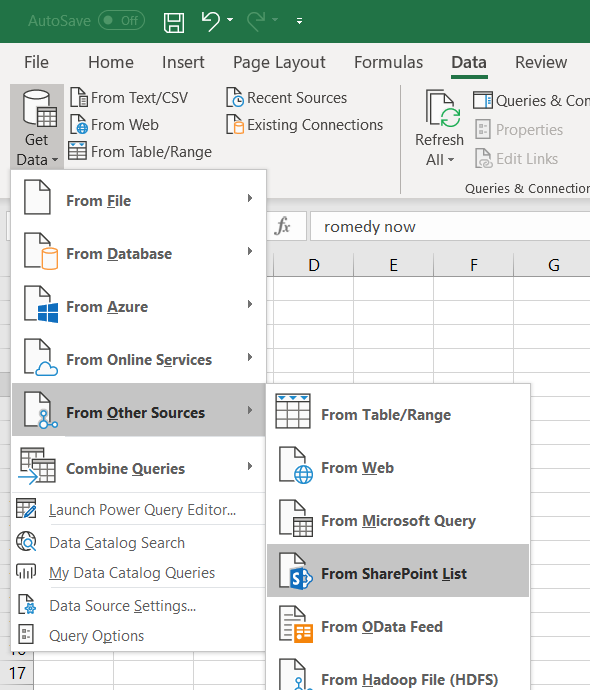Open Existing Connections

[304, 125]
